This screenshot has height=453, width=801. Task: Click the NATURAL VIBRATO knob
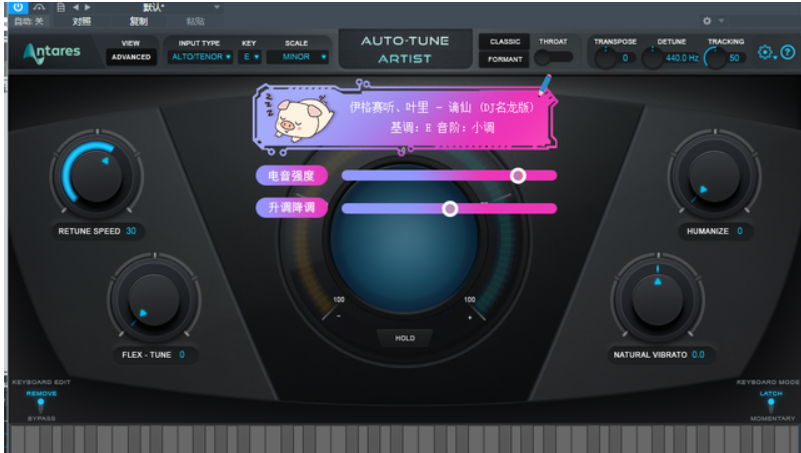coord(658,299)
